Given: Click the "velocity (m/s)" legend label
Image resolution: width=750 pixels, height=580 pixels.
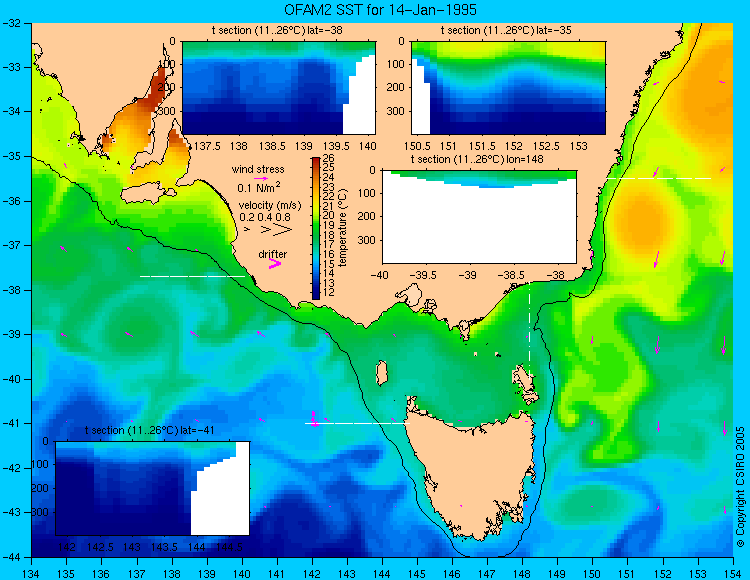Looking at the screenshot, I should tap(270, 206).
